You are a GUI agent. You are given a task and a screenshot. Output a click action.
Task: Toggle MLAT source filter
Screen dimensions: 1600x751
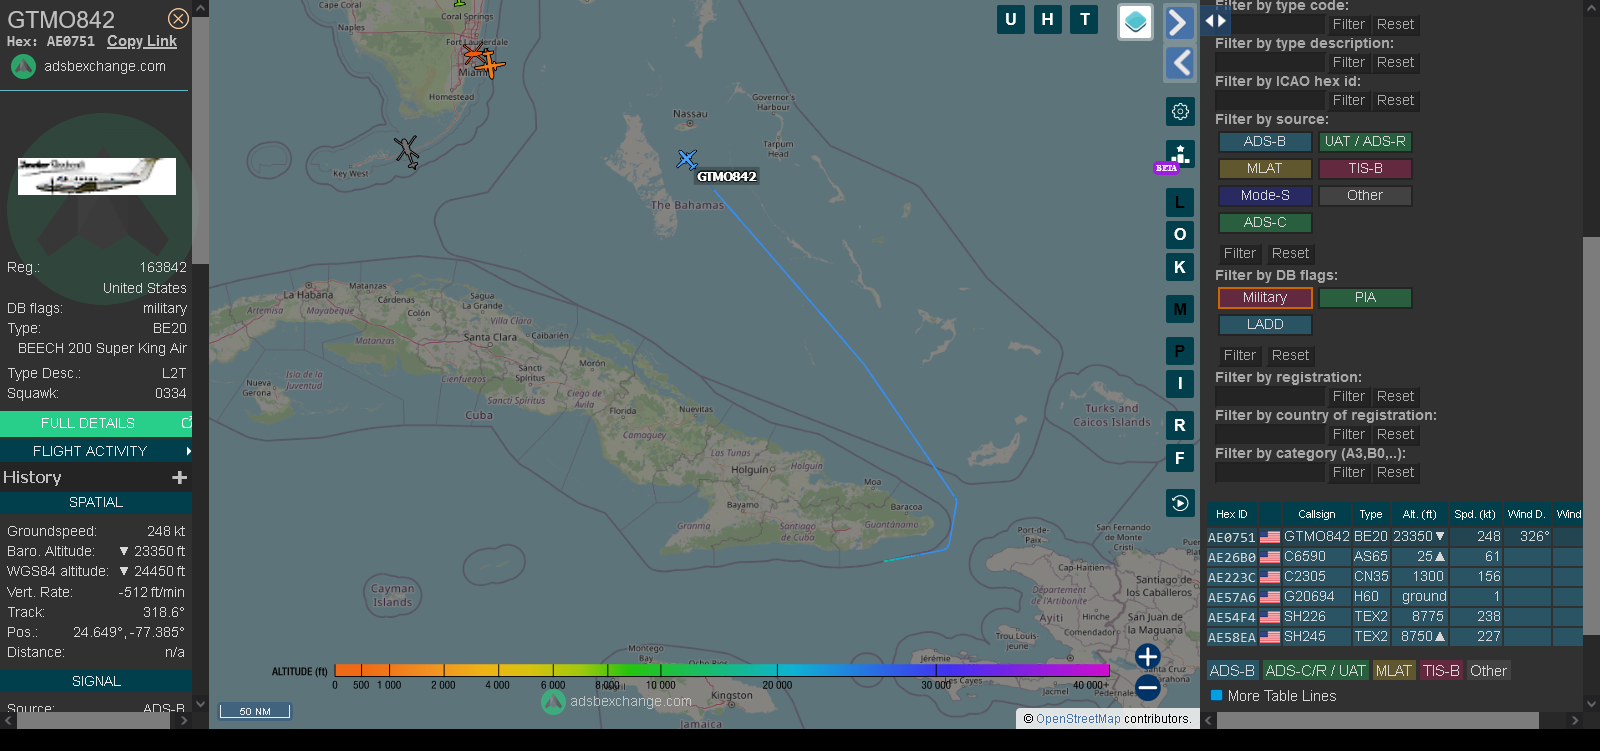[1265, 169]
